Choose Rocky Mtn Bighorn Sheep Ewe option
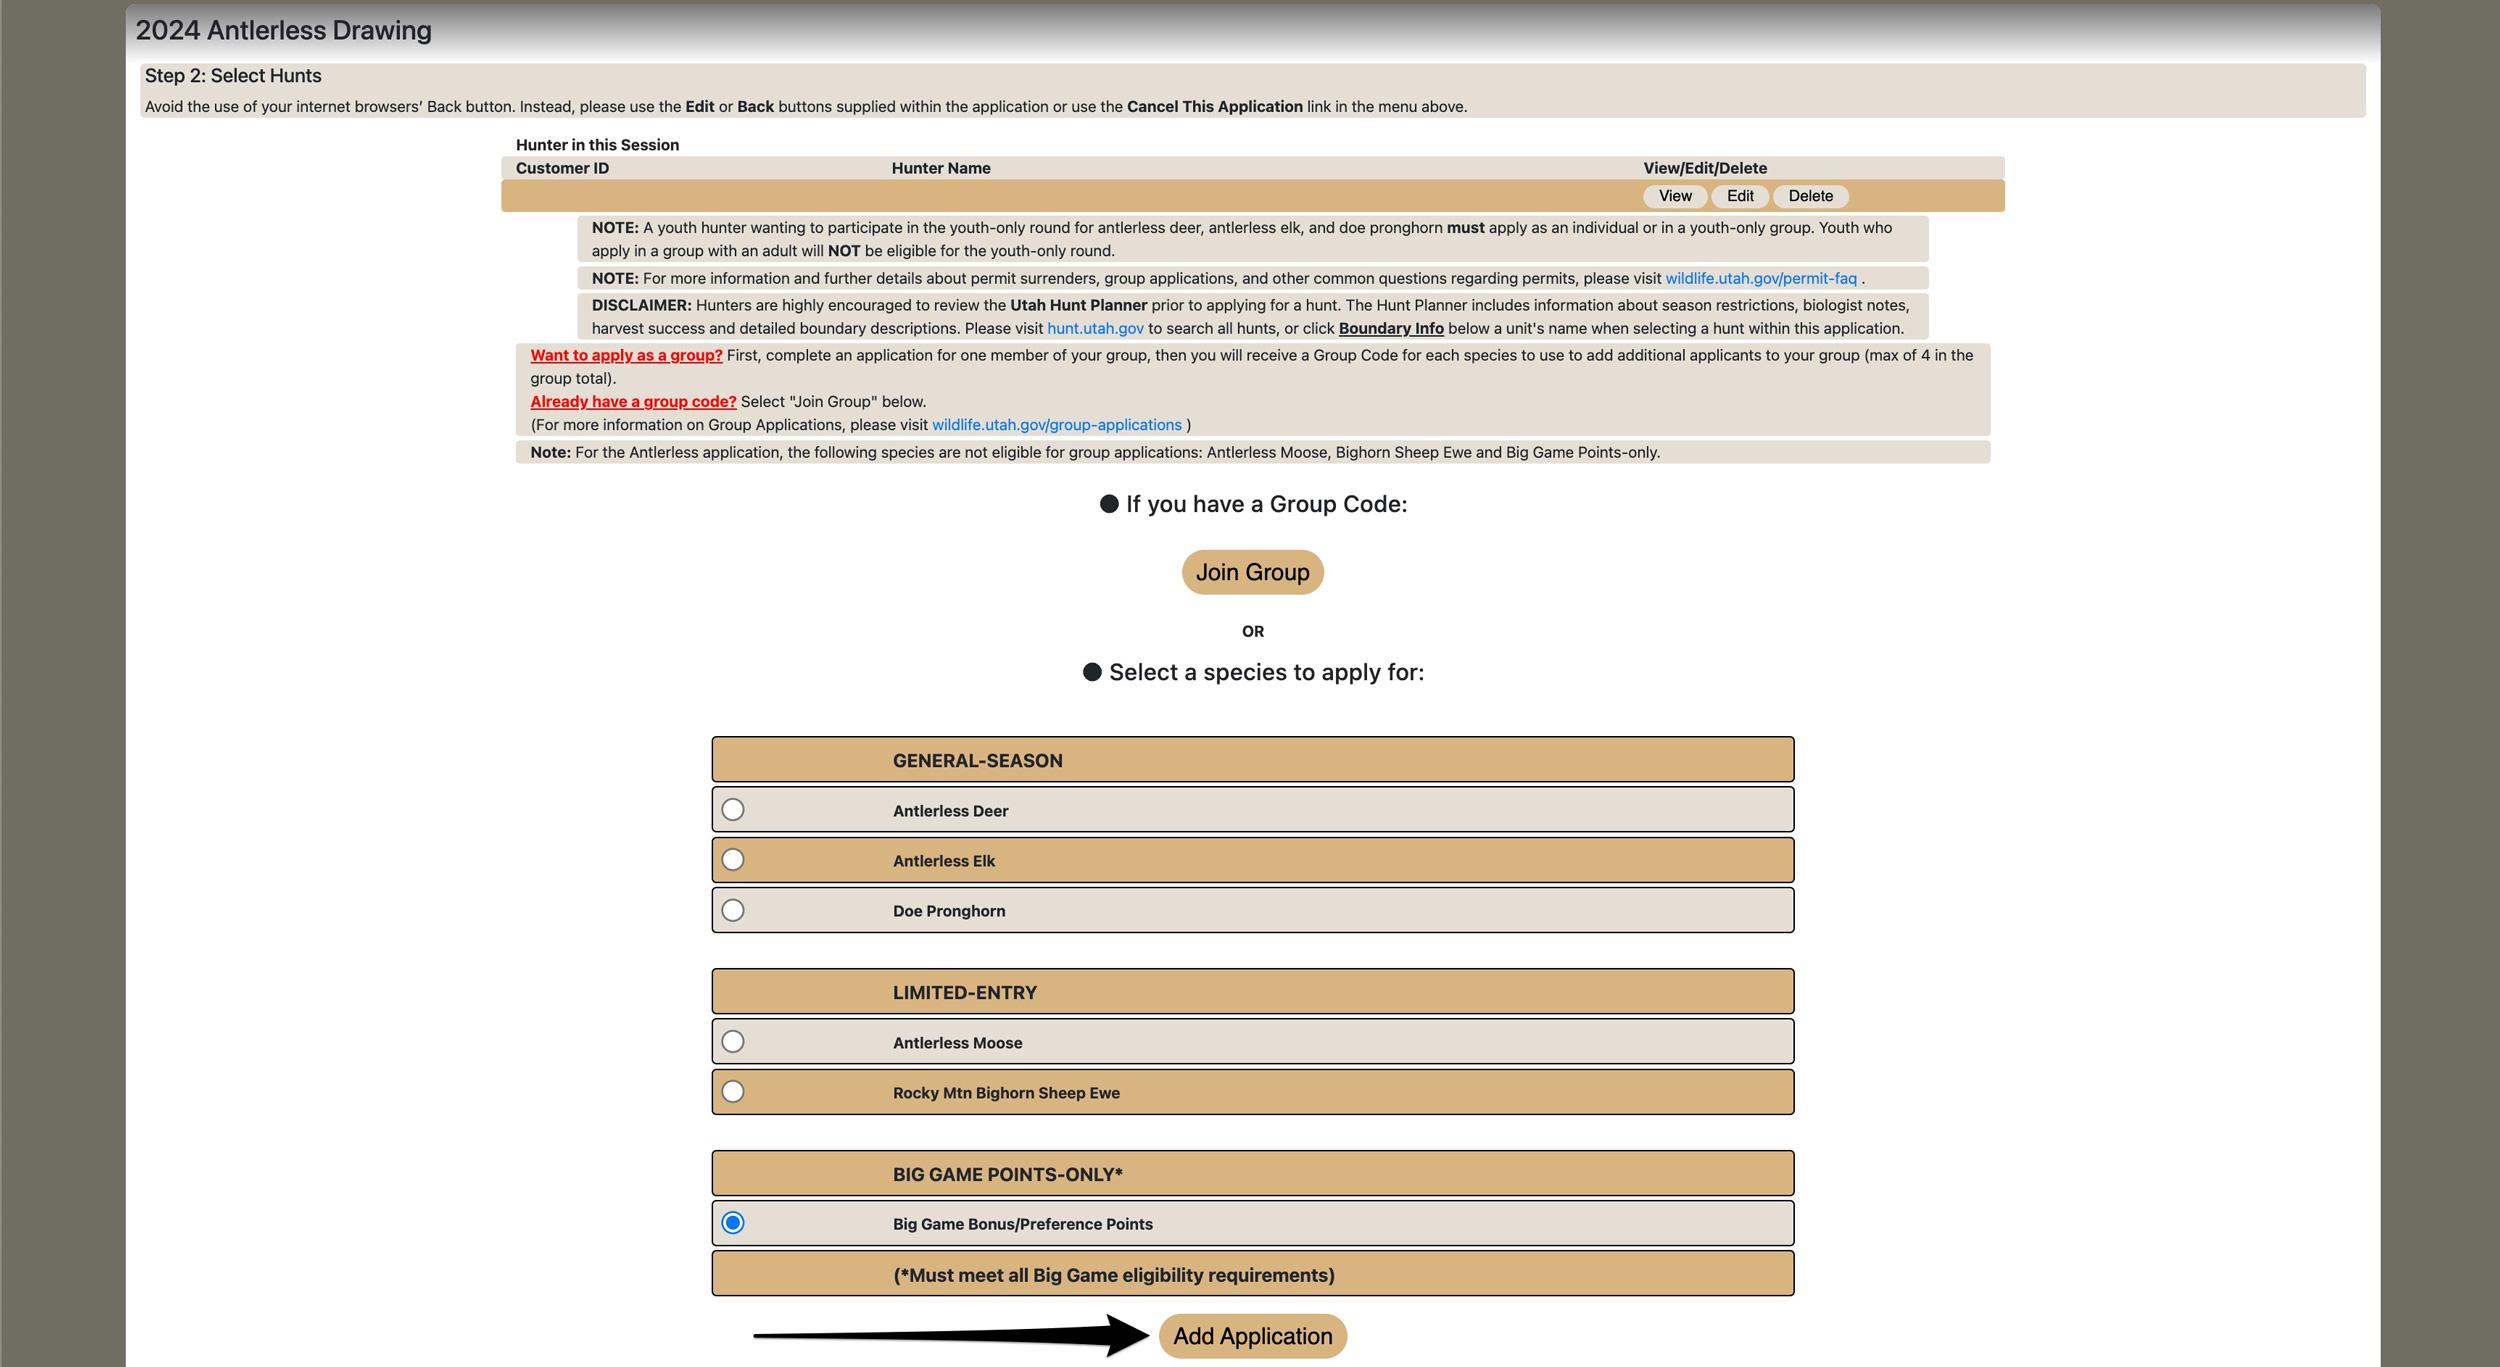 [x=733, y=1092]
